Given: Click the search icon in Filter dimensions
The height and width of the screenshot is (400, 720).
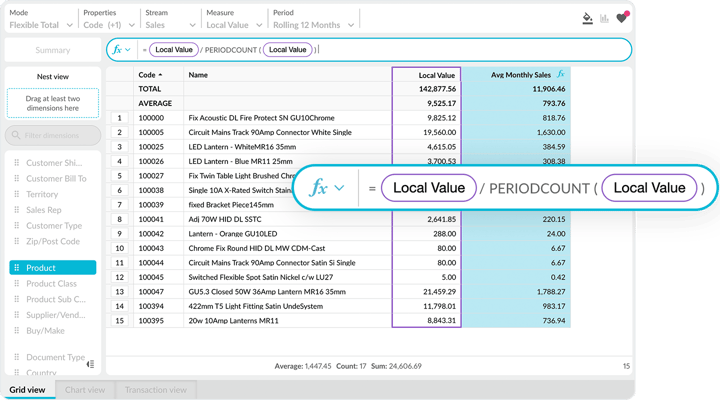Looking at the screenshot, I should tap(16, 135).
